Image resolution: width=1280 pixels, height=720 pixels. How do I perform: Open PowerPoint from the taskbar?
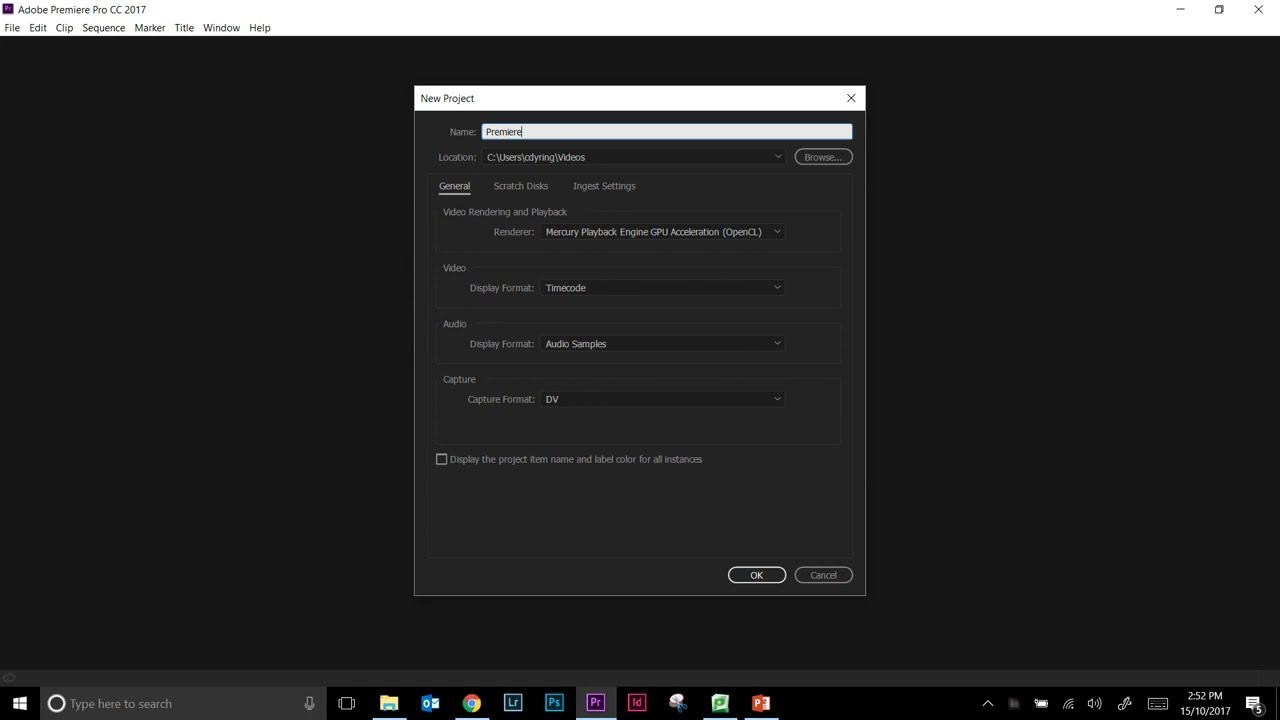(761, 703)
